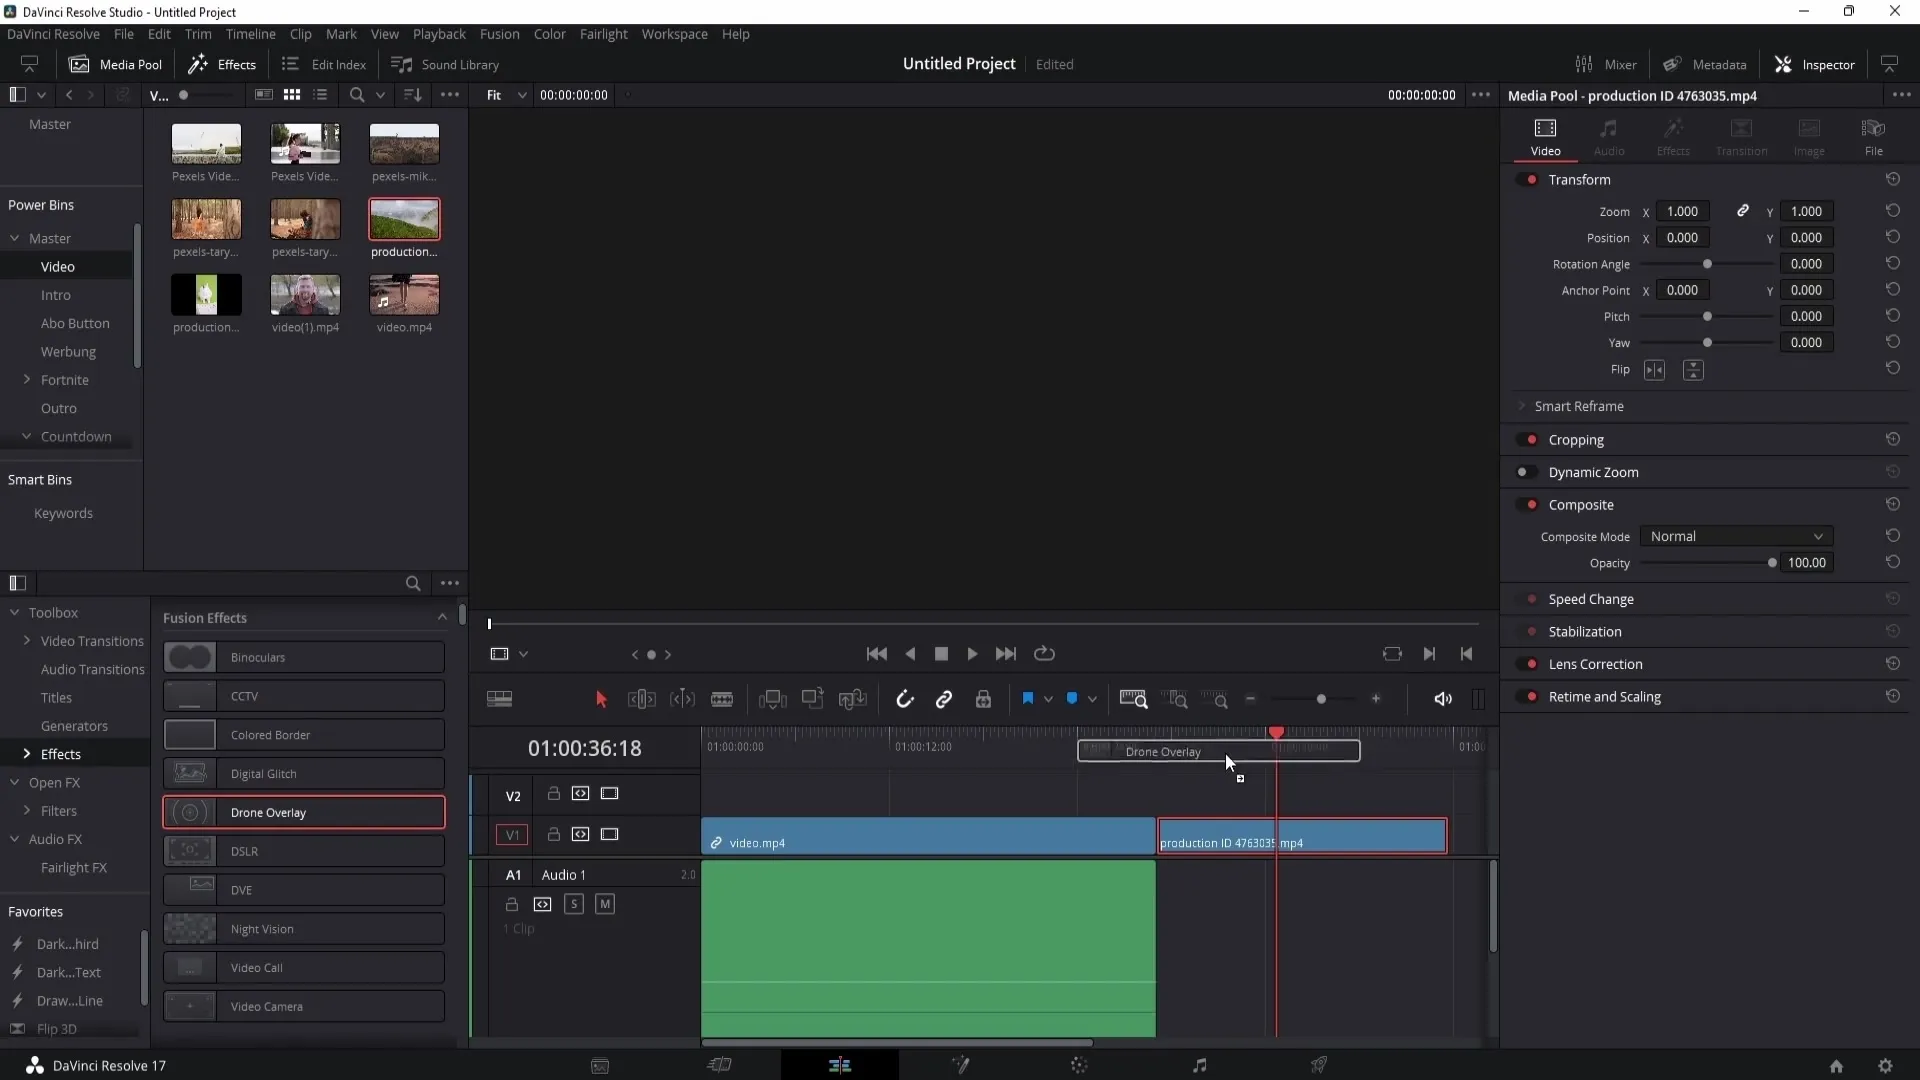Click the Zoom X value field
The image size is (1920, 1080).
point(1682,211)
